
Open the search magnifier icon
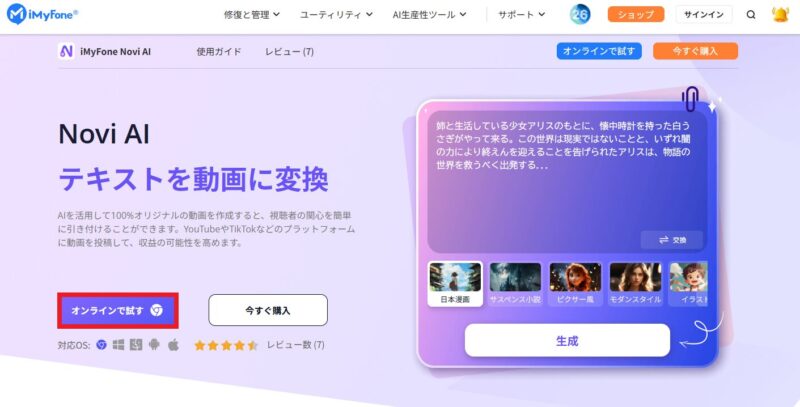[751, 15]
